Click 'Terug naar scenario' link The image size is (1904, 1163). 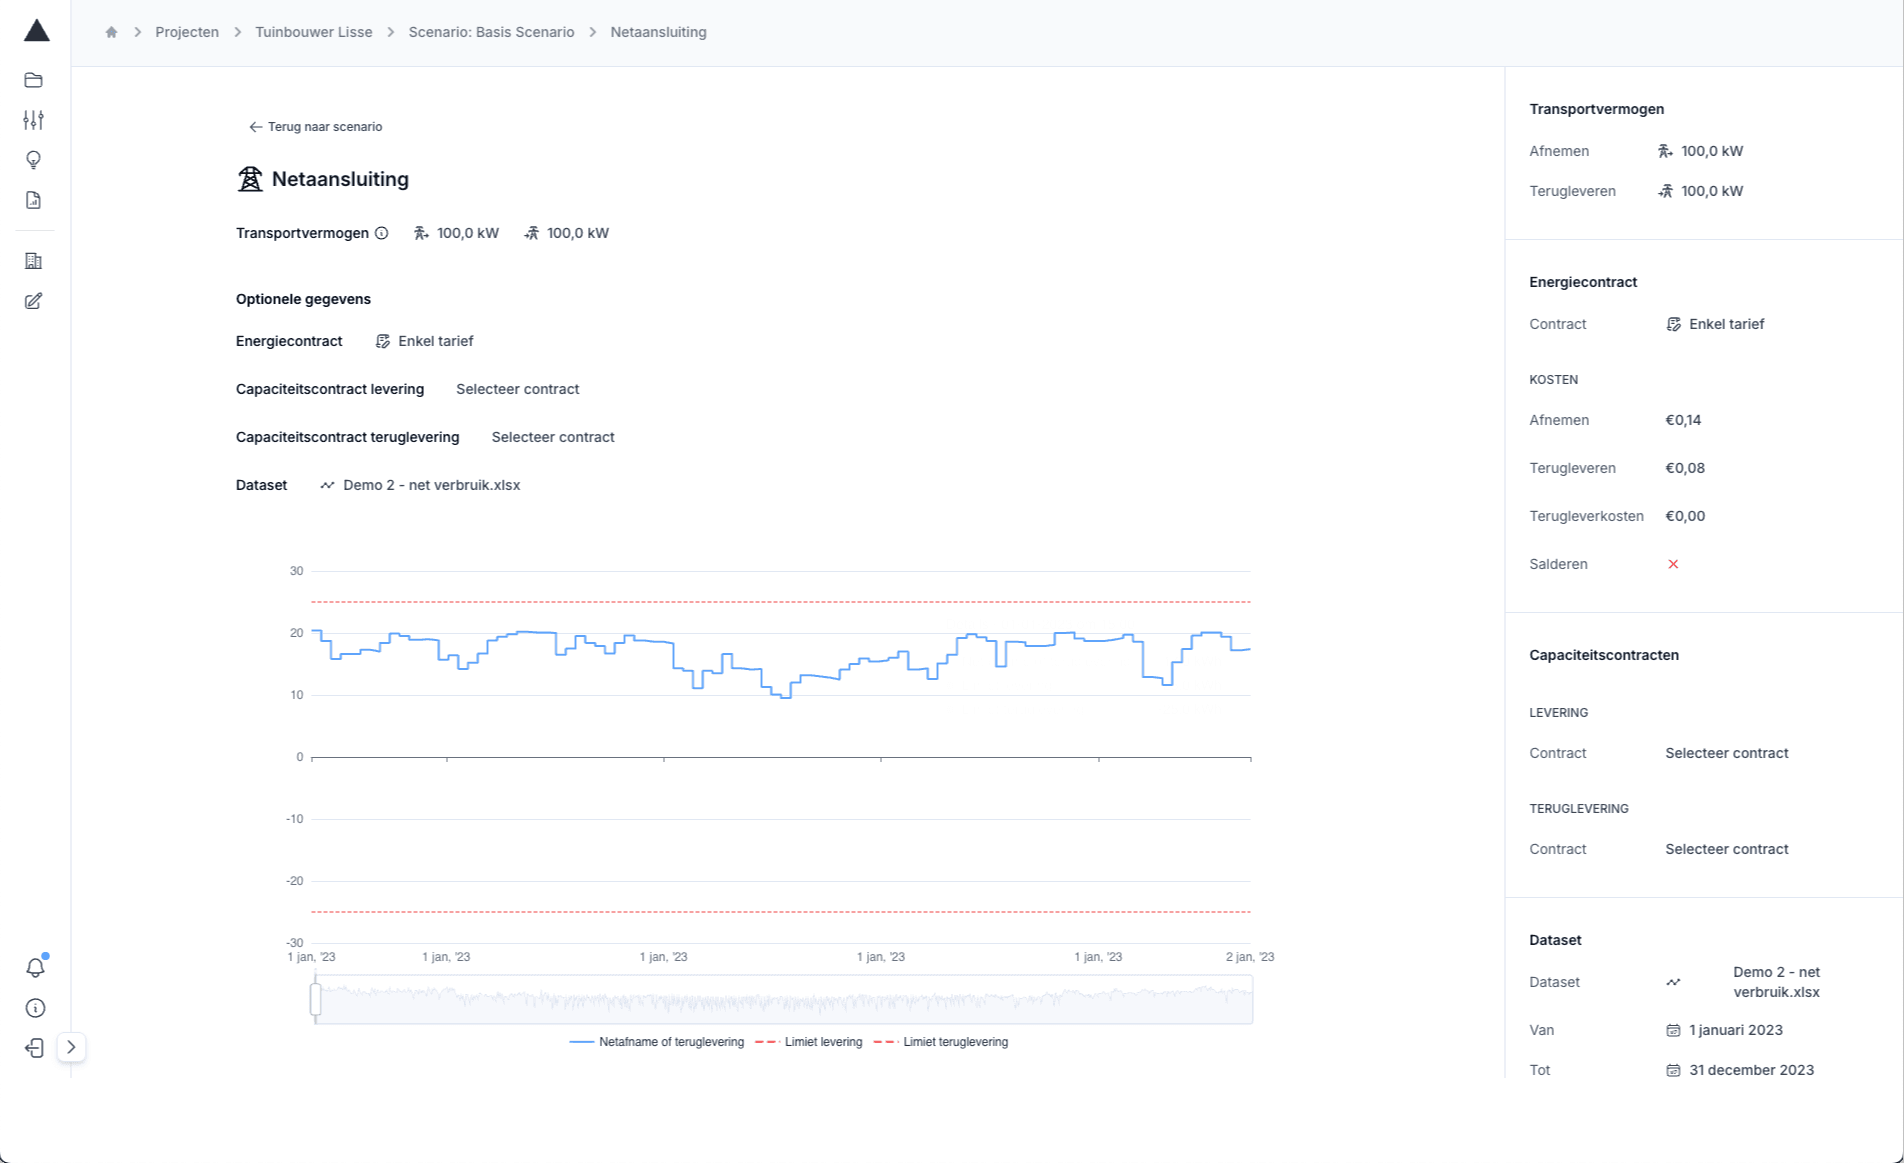[316, 127]
